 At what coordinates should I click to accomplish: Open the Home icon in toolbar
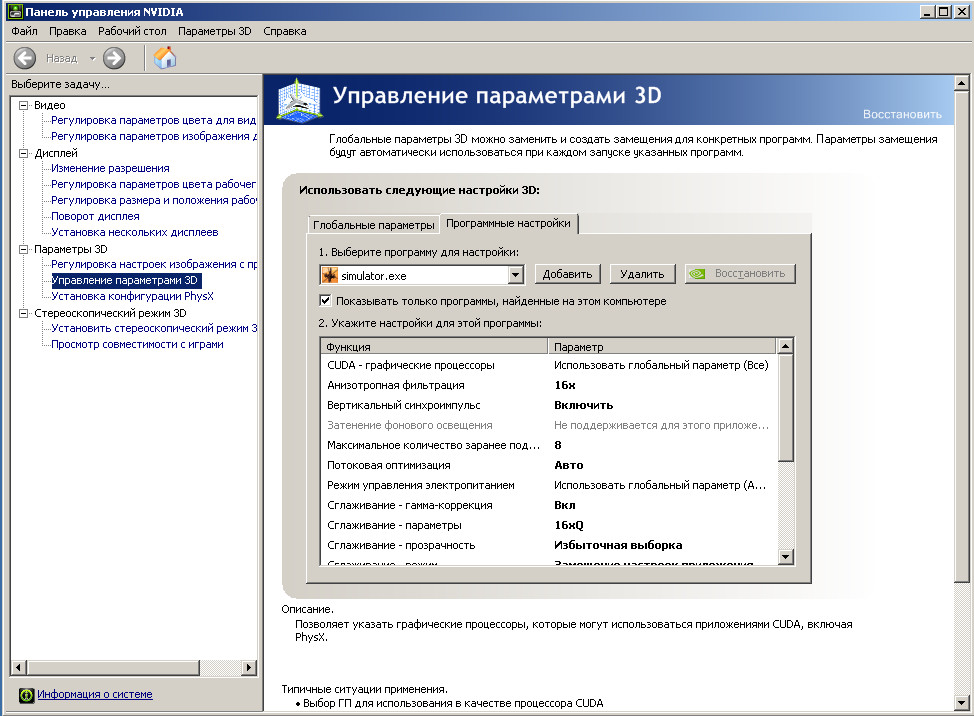[165, 58]
